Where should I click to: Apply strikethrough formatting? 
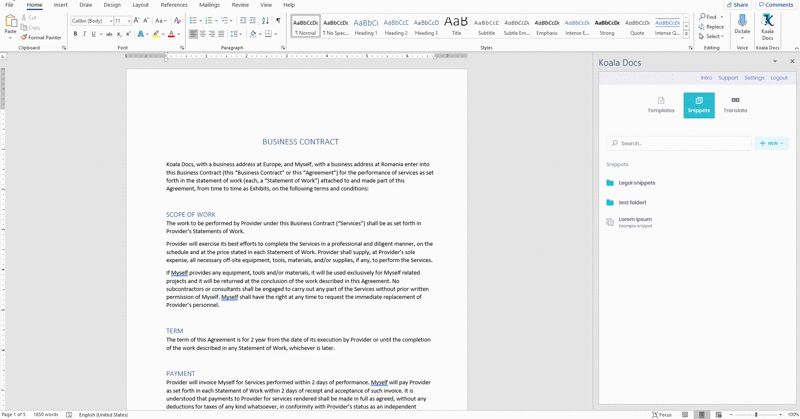tap(109, 34)
